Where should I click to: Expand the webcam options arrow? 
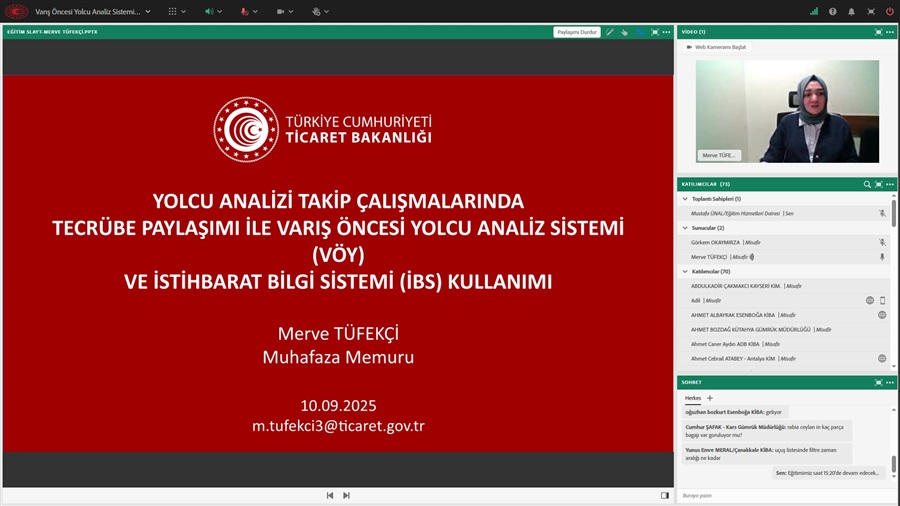click(x=291, y=11)
